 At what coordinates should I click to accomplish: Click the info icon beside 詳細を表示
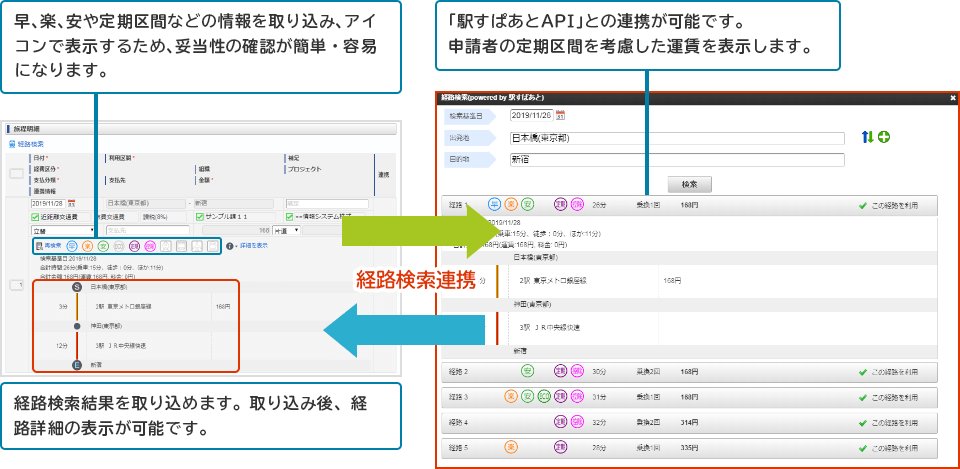pyautogui.click(x=230, y=246)
